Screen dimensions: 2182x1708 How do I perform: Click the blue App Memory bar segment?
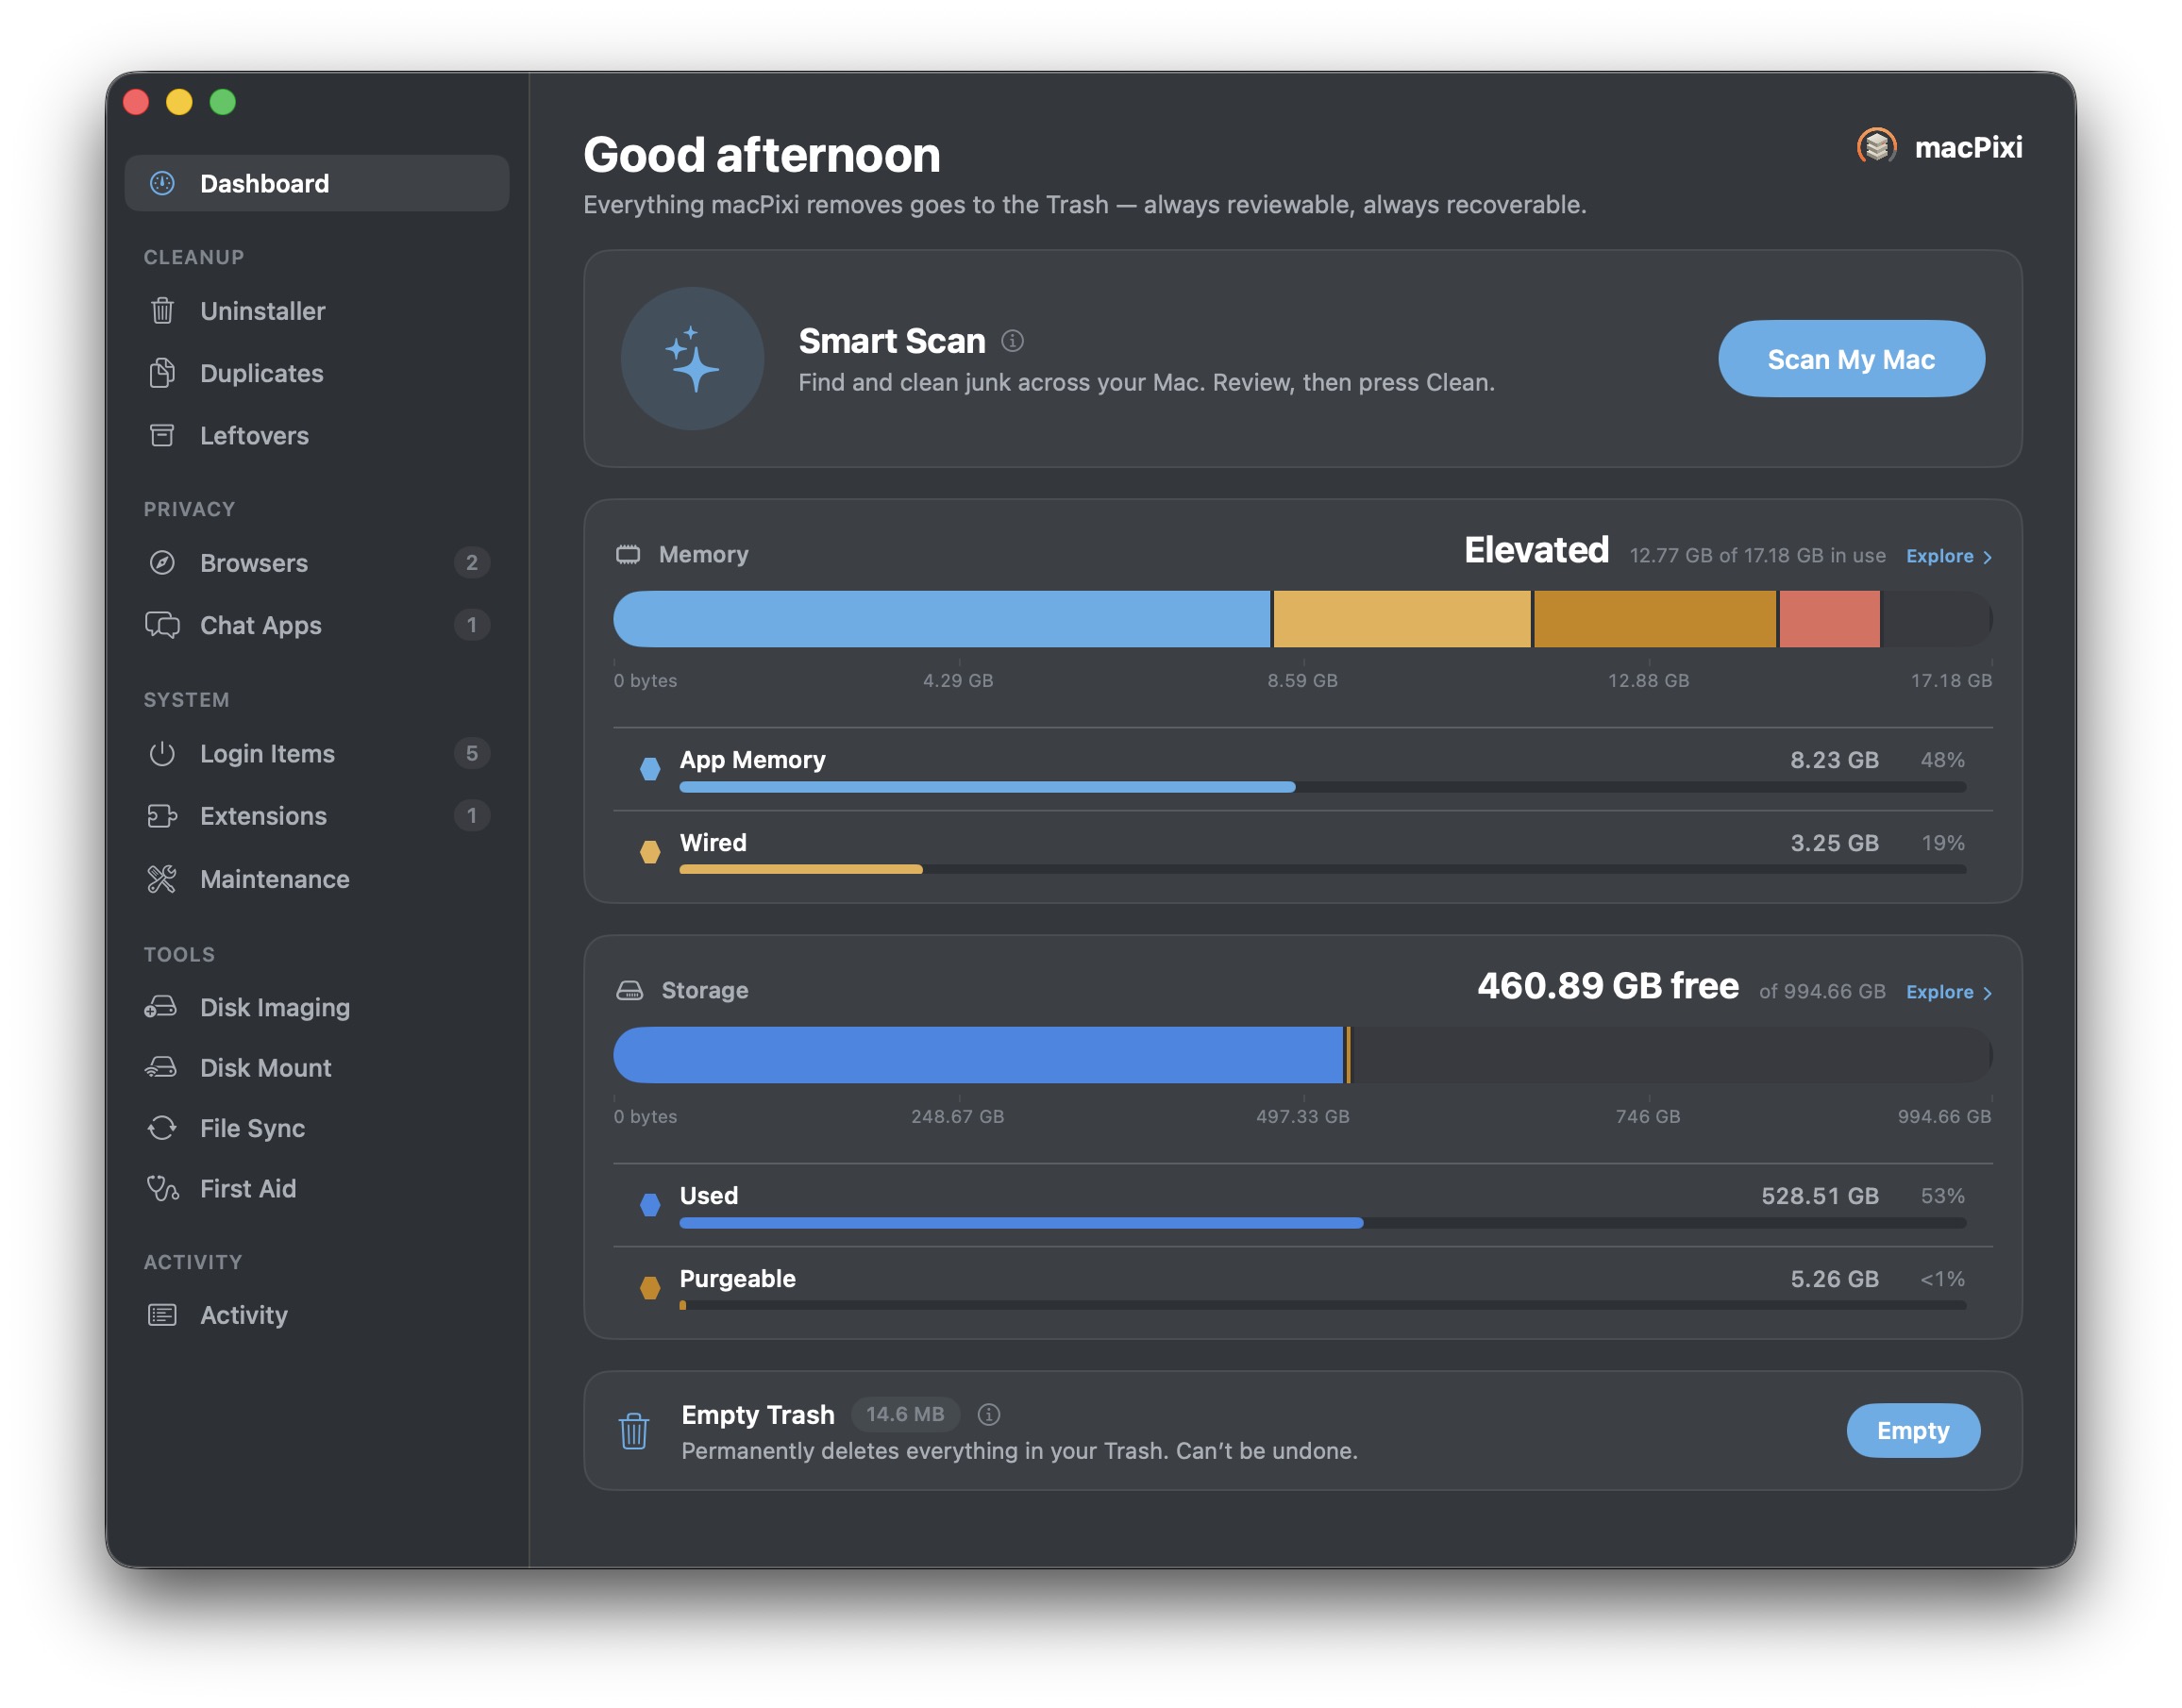click(x=941, y=619)
